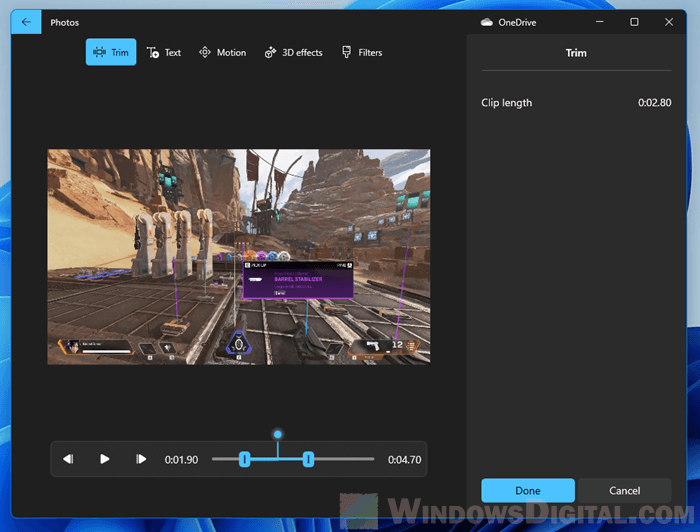Click the Photos title text
This screenshot has width=700, height=532.
coord(65,22)
